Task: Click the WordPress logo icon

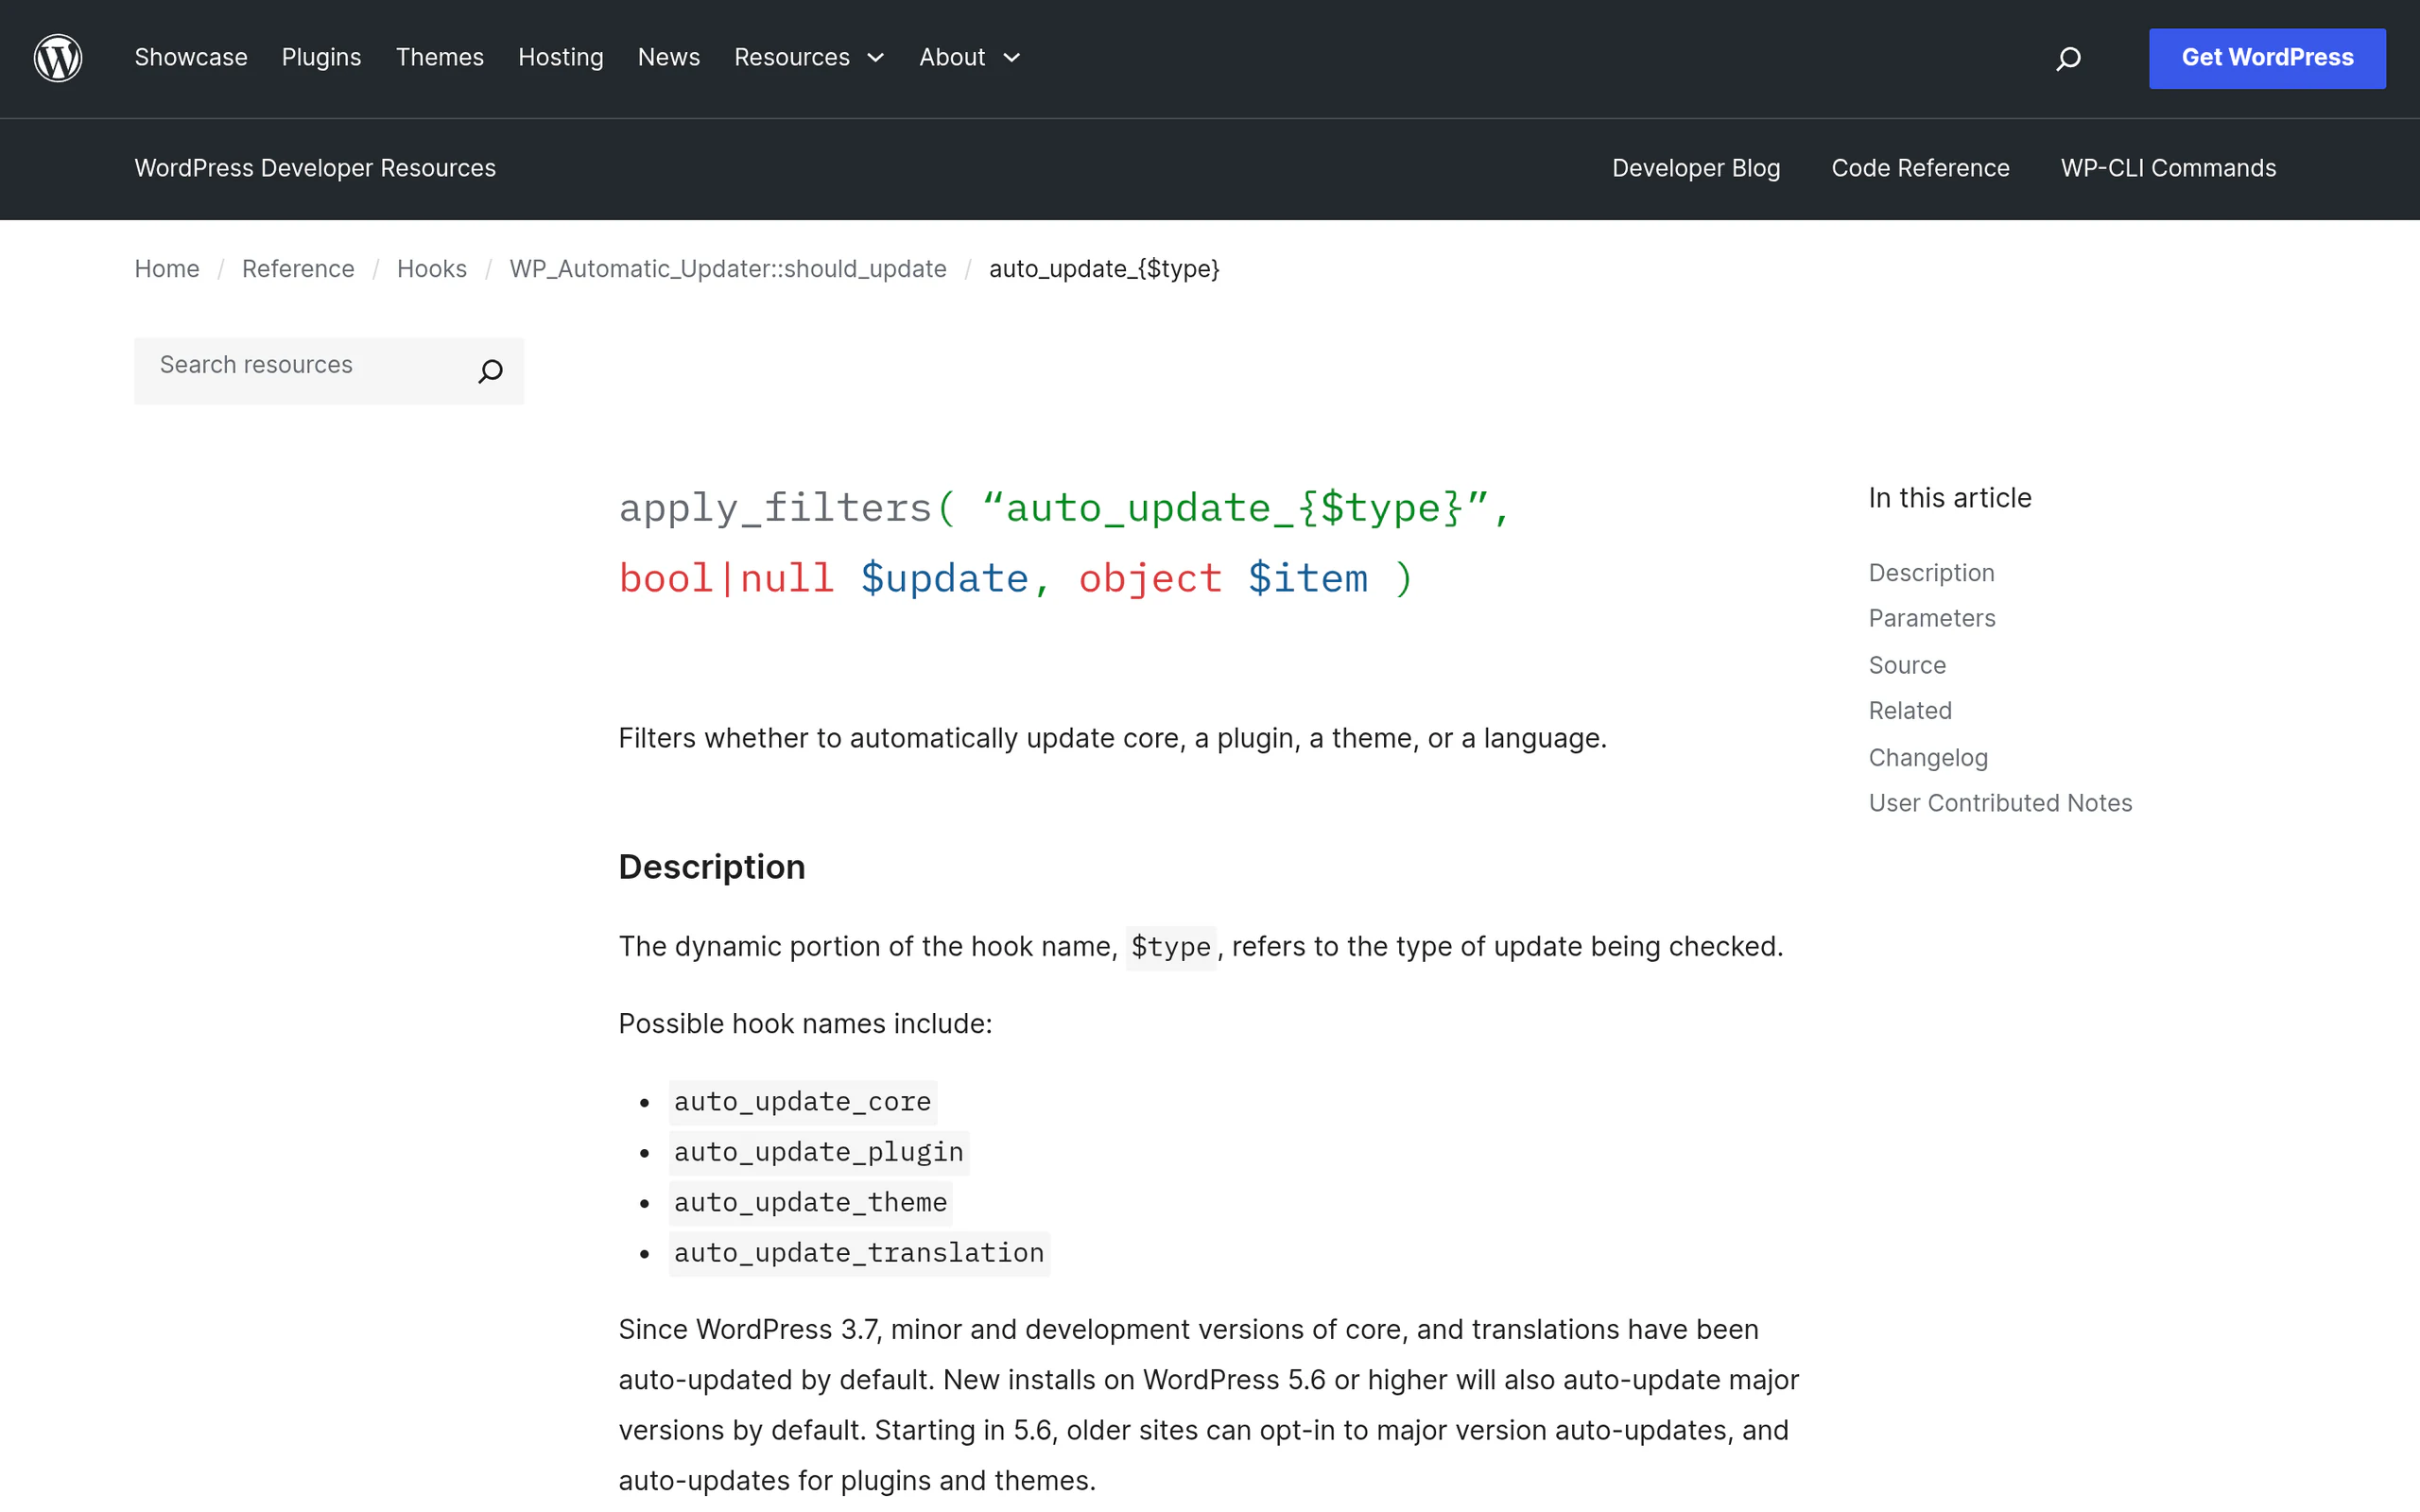Action: tap(58, 58)
